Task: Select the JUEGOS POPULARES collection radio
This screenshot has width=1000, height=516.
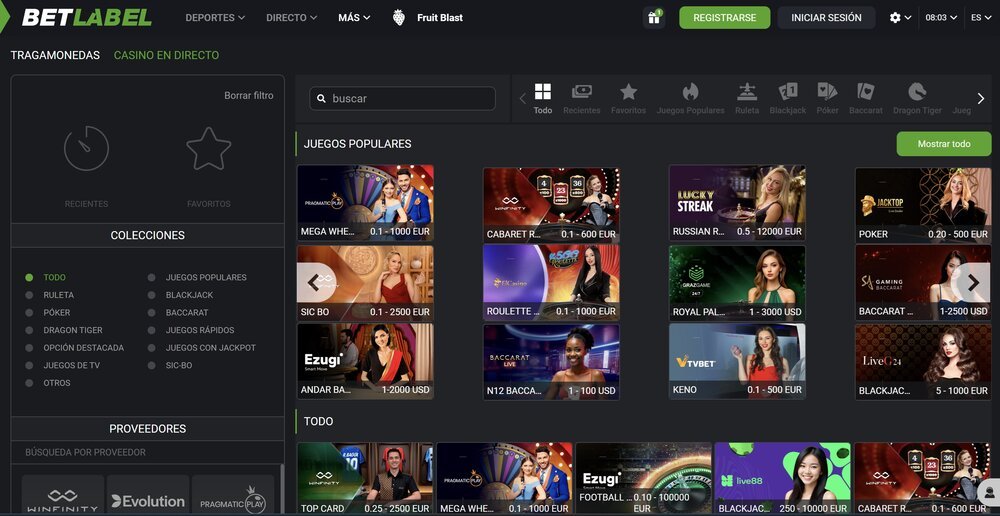Action: click(x=152, y=277)
